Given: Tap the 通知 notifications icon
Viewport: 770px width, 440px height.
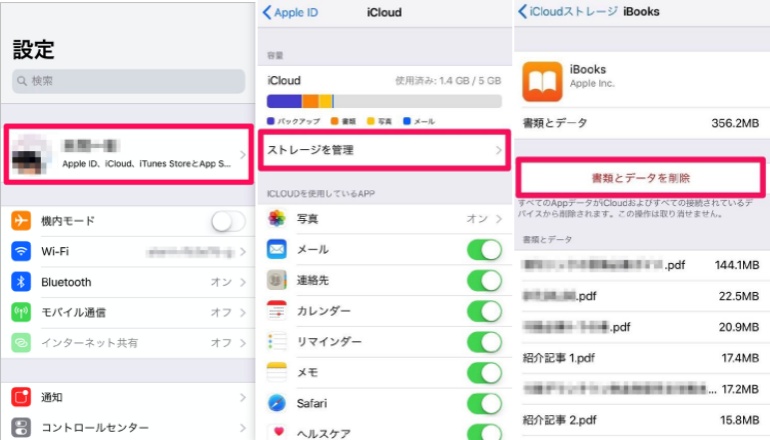Looking at the screenshot, I should click(x=21, y=397).
